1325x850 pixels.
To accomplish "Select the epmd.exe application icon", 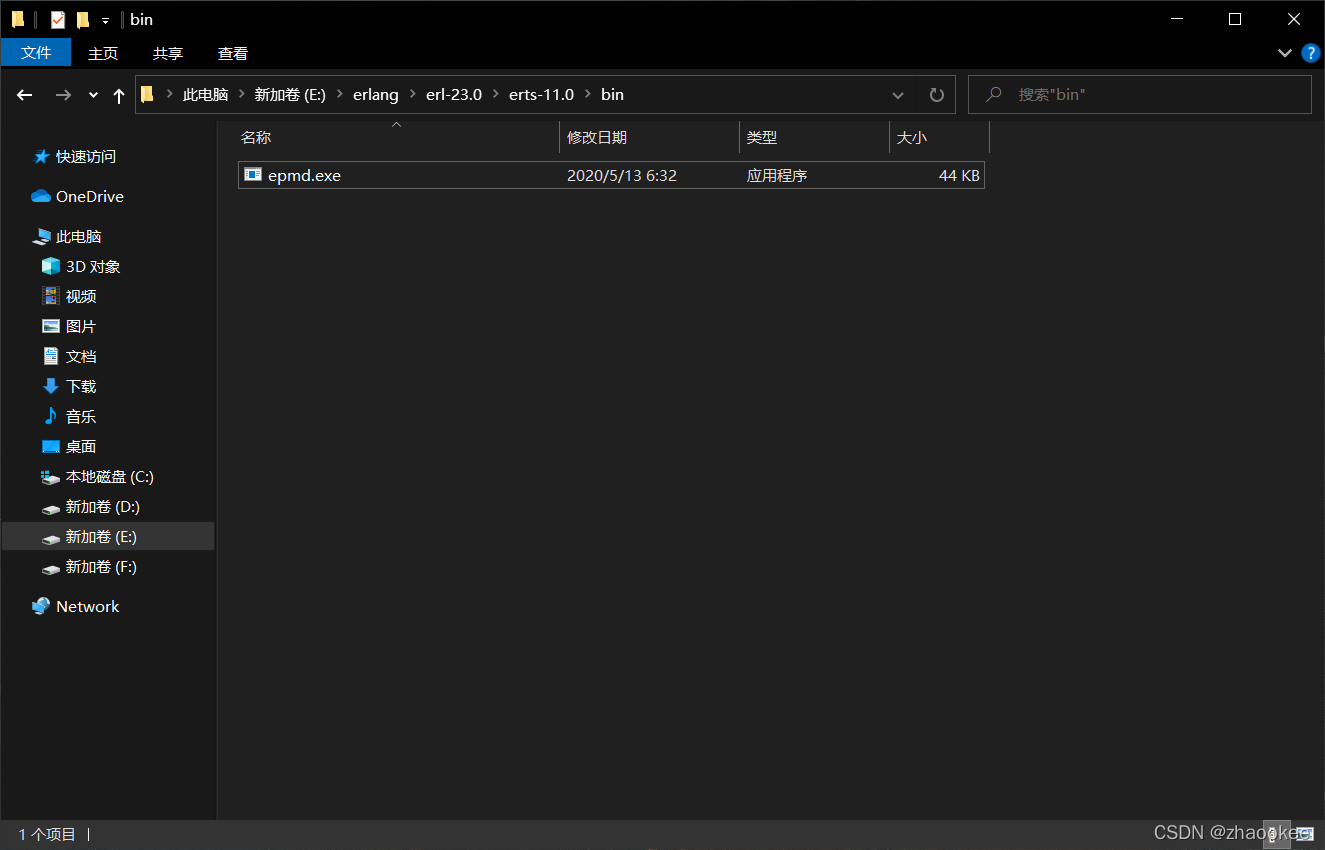I will (x=253, y=175).
